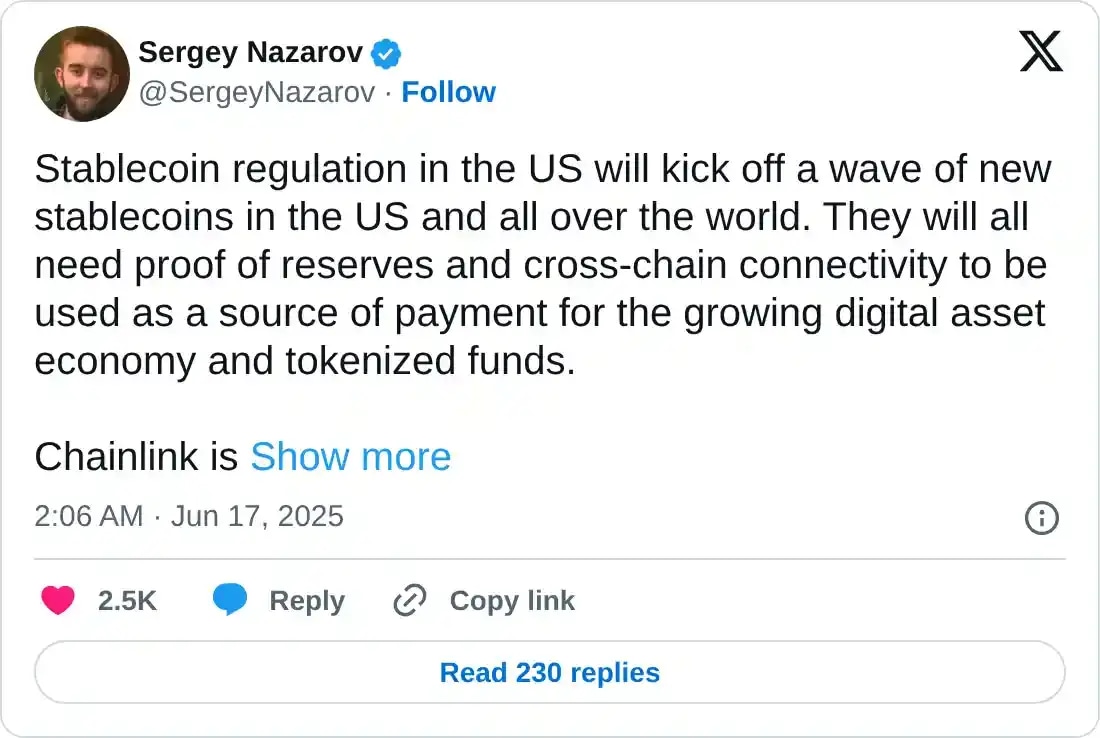Click the chain link copy icon

click(410, 600)
